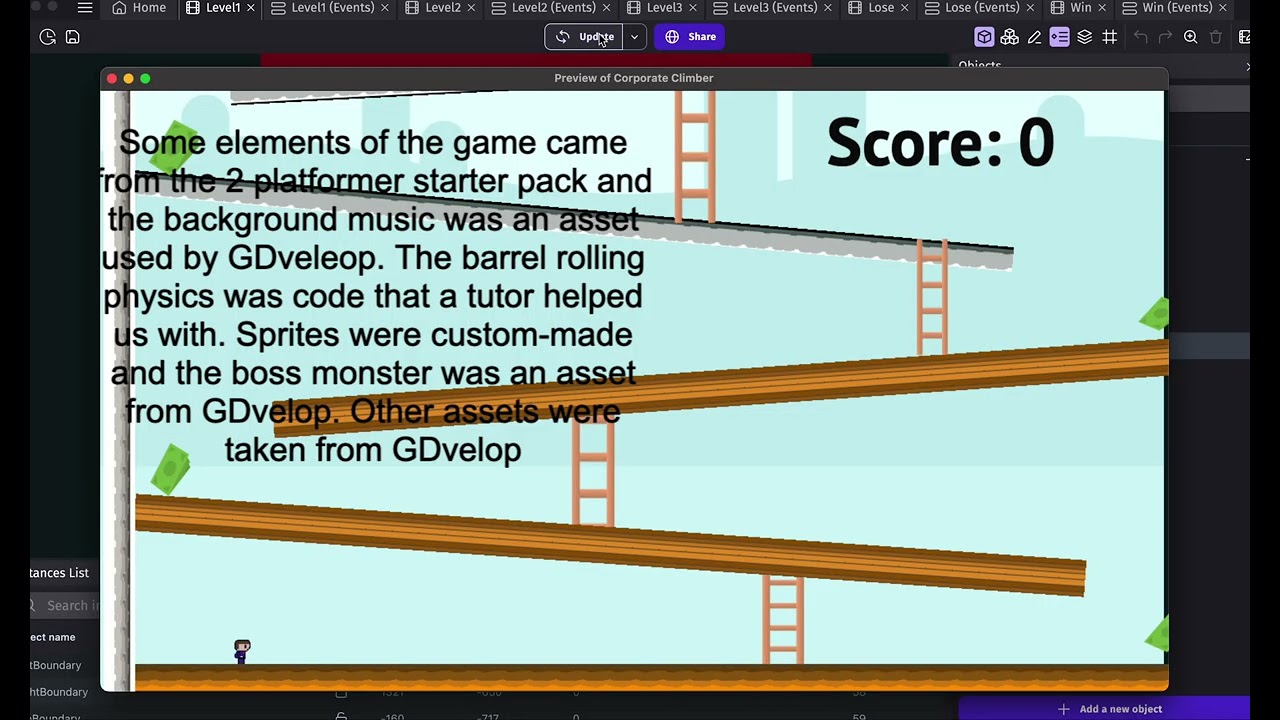
Task: Click the Share button
Action: click(x=691, y=37)
